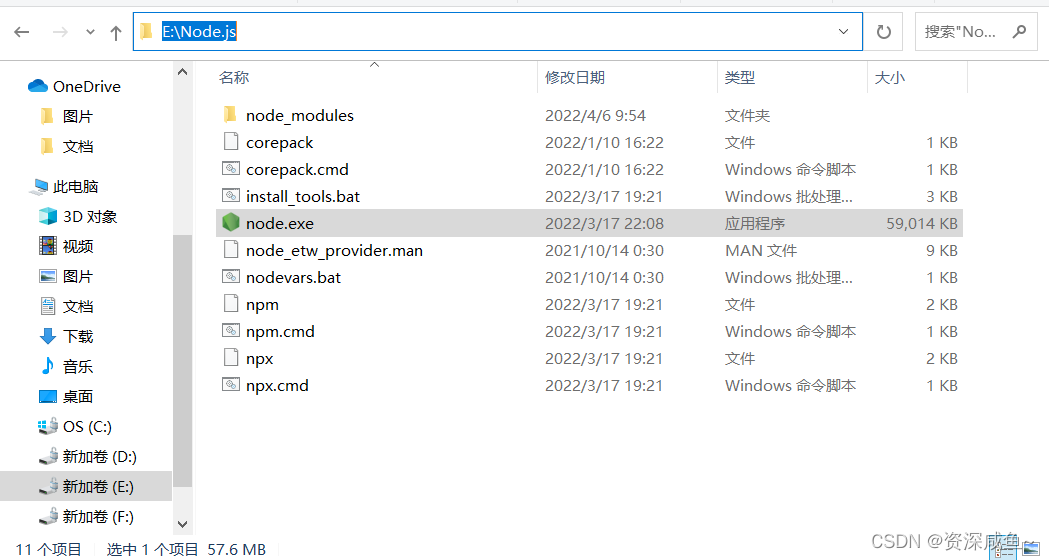
Task: Click the node.exe file name
Action: pyautogui.click(x=280, y=223)
